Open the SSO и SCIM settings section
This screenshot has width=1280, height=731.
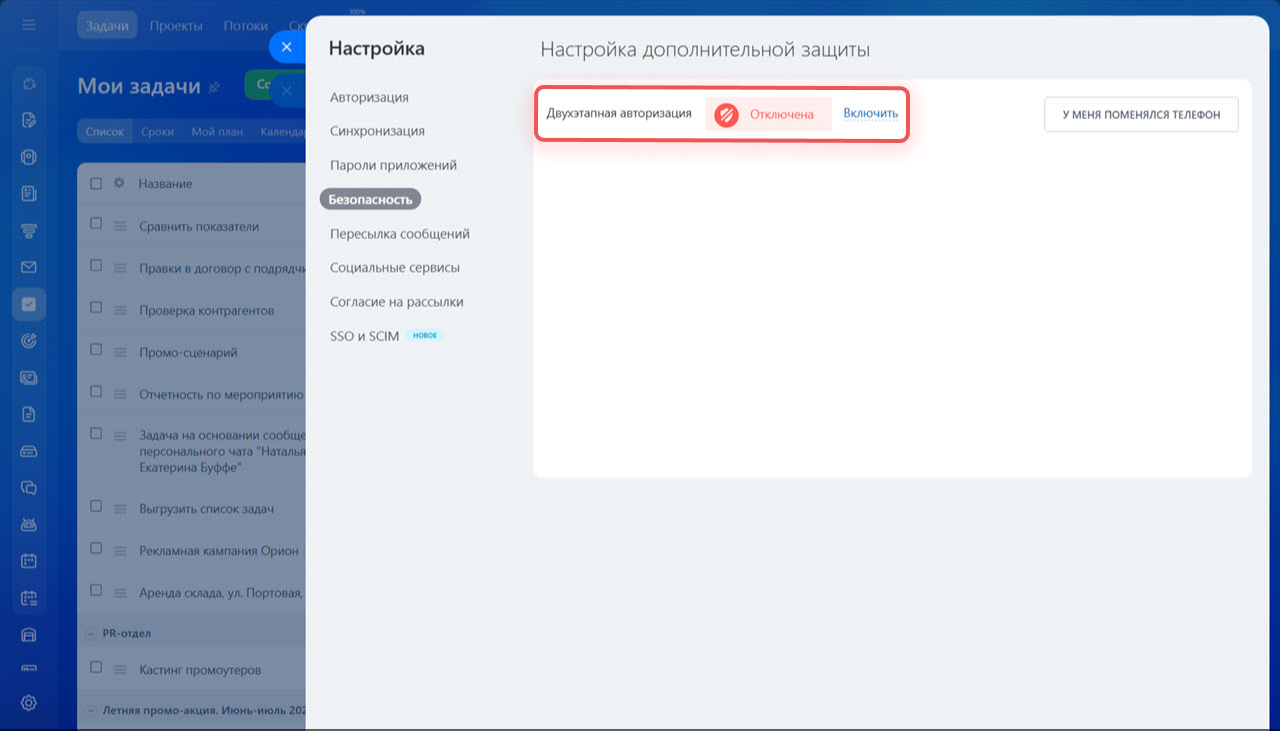pyautogui.click(x=365, y=335)
